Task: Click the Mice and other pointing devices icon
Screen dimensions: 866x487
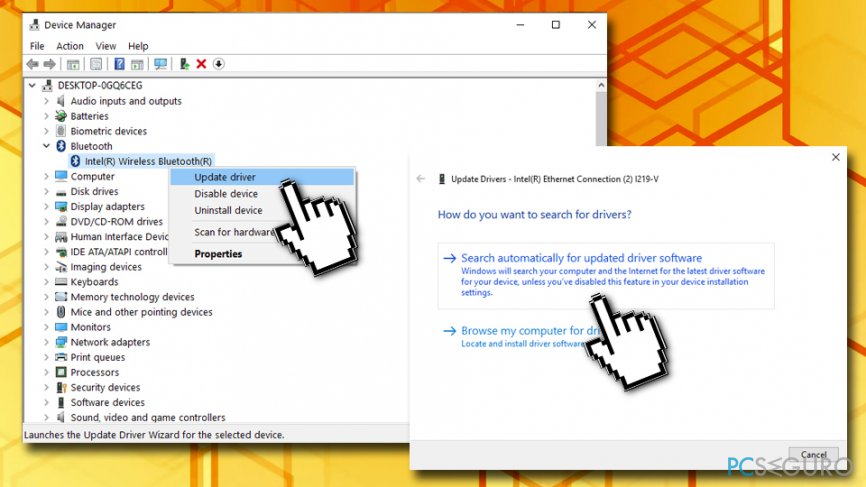Action: click(61, 312)
